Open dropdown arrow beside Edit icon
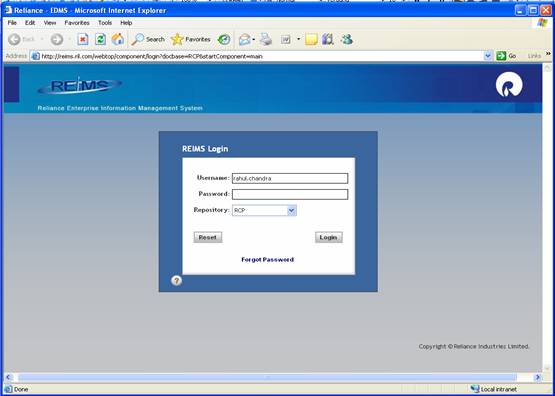This screenshot has height=396, width=555. tap(298, 39)
